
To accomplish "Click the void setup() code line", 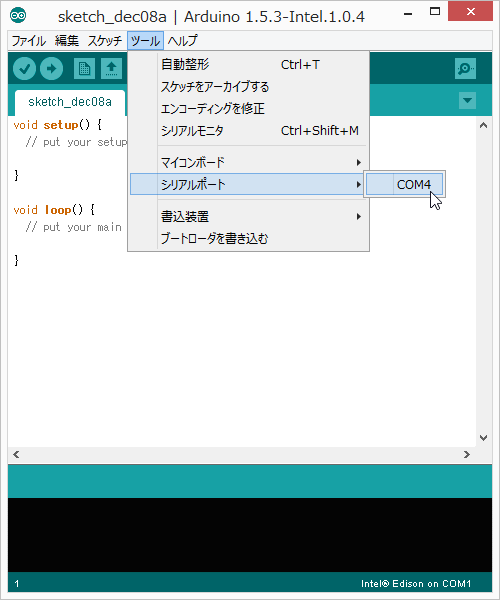I will tap(57, 125).
